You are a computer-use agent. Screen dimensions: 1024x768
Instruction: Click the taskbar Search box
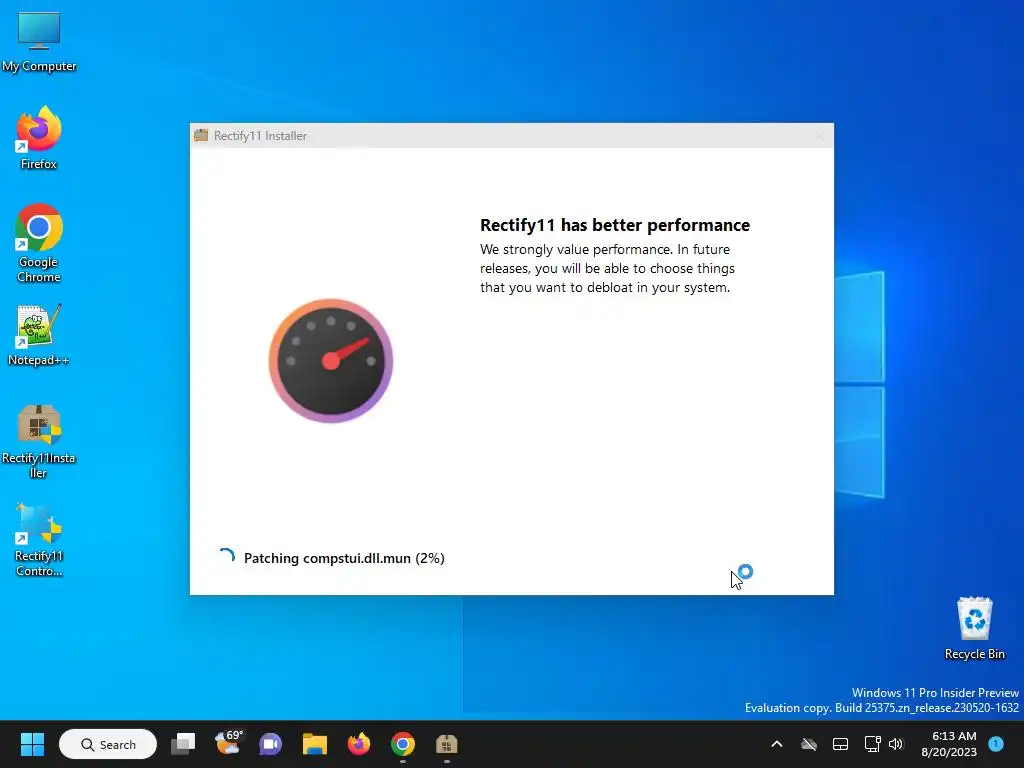pyautogui.click(x=108, y=744)
